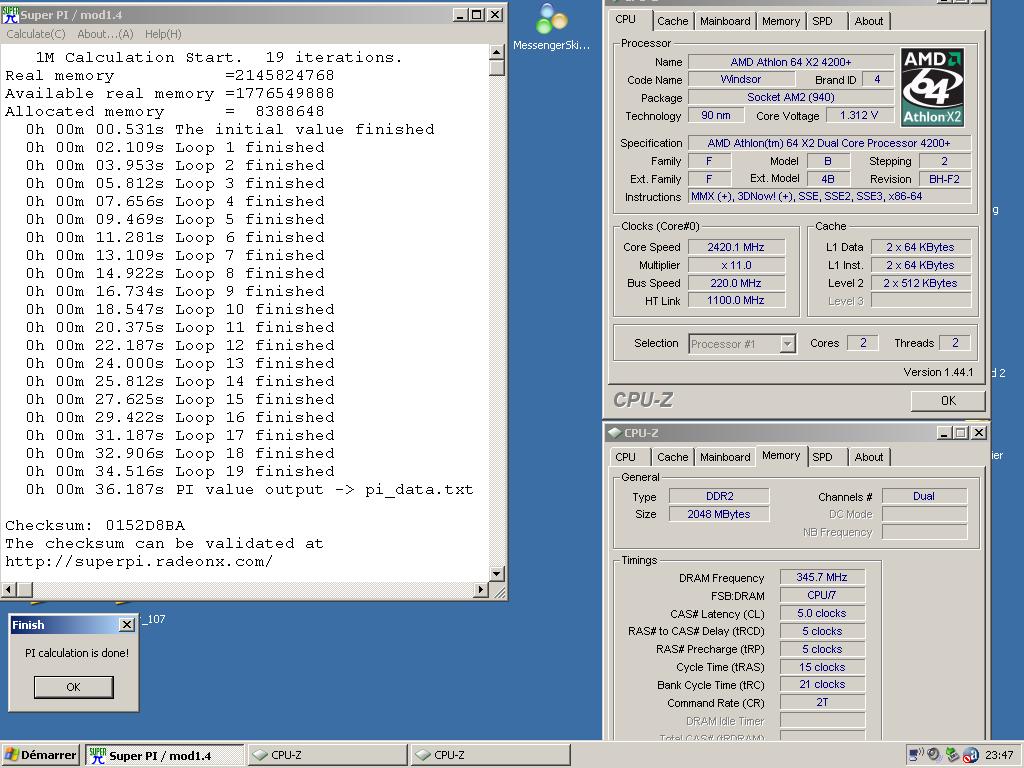Click the Super PI horizontal scrollbar left arrow
The height and width of the screenshot is (768, 1024).
(x=8, y=590)
